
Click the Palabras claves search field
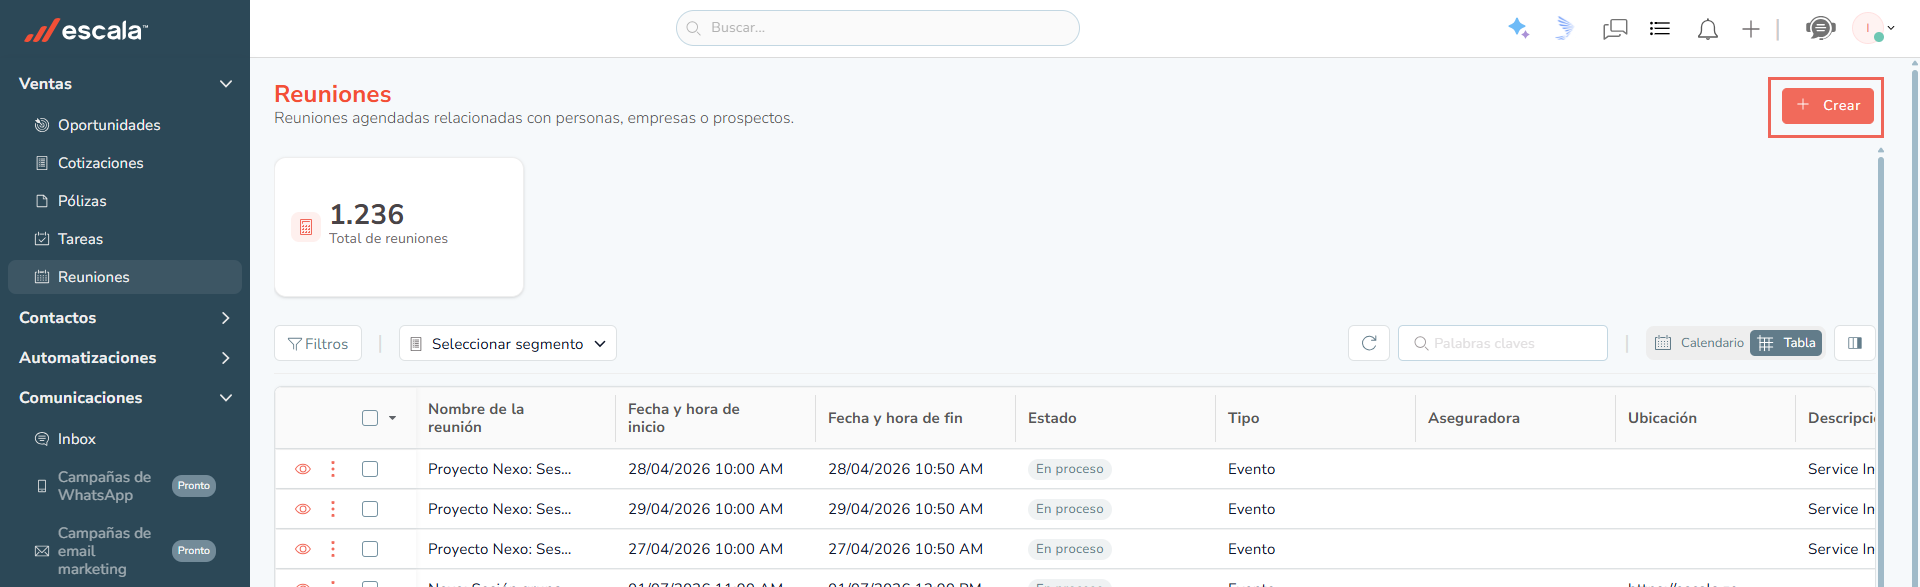pos(1503,343)
